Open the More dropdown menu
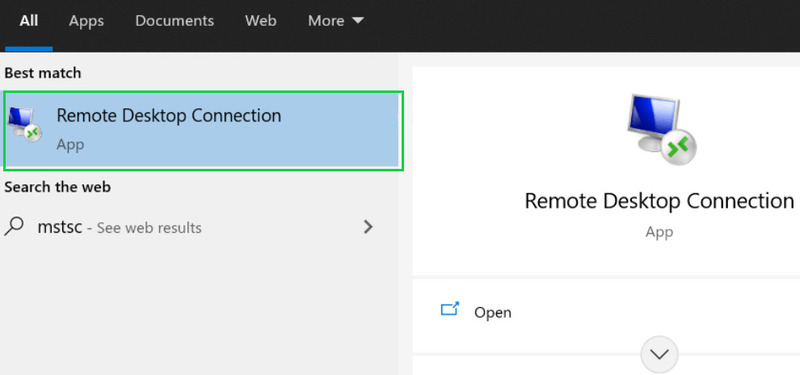This screenshot has width=800, height=375. point(336,21)
